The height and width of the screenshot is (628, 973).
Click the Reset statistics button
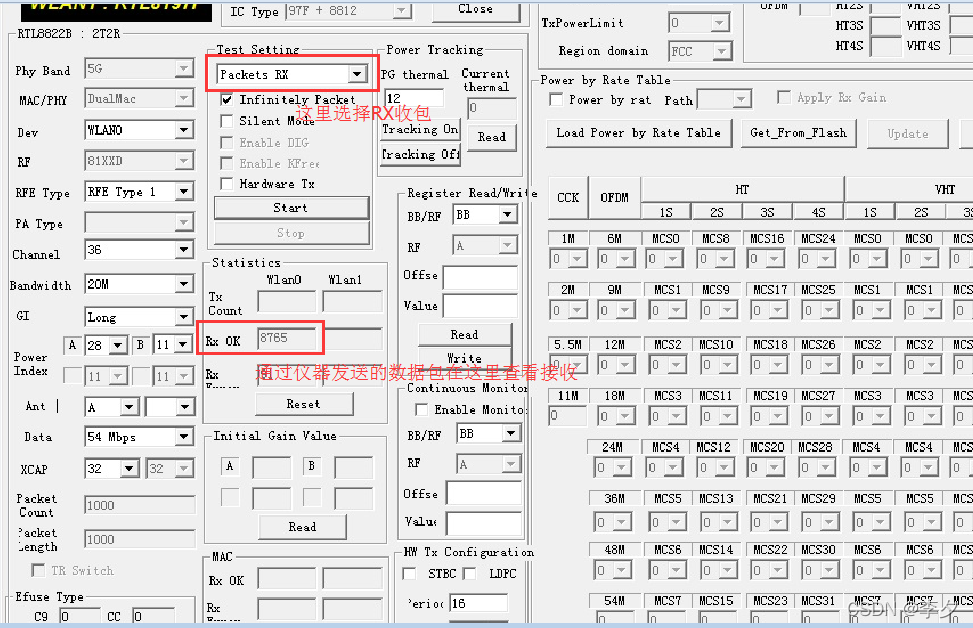coord(303,404)
